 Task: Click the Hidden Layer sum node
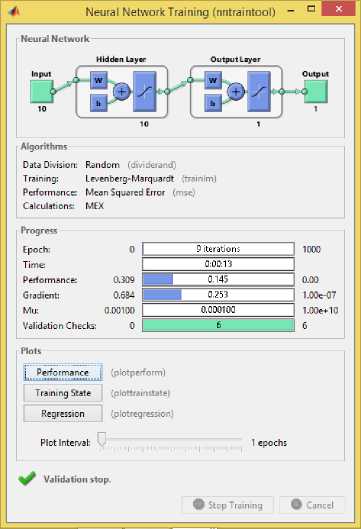121,91
